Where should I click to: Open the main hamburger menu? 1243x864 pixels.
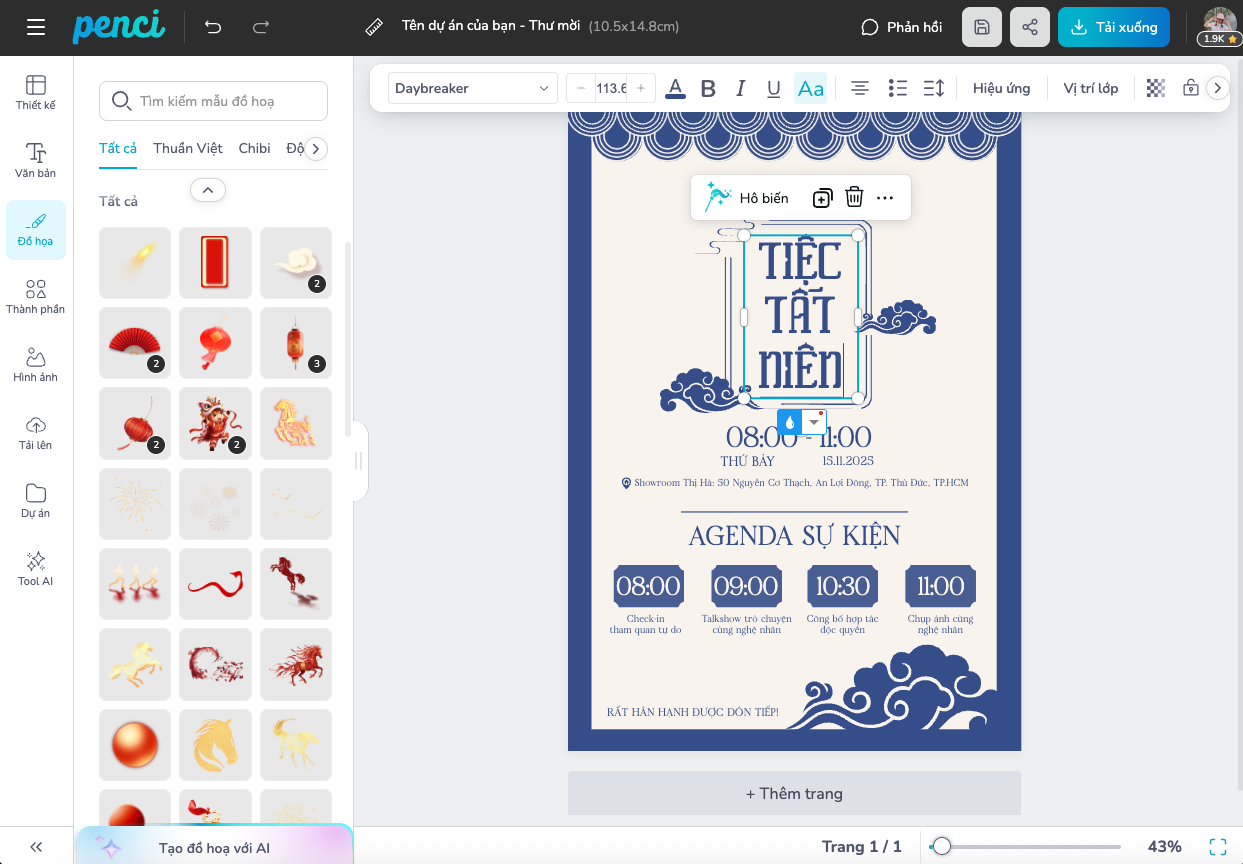(36, 27)
